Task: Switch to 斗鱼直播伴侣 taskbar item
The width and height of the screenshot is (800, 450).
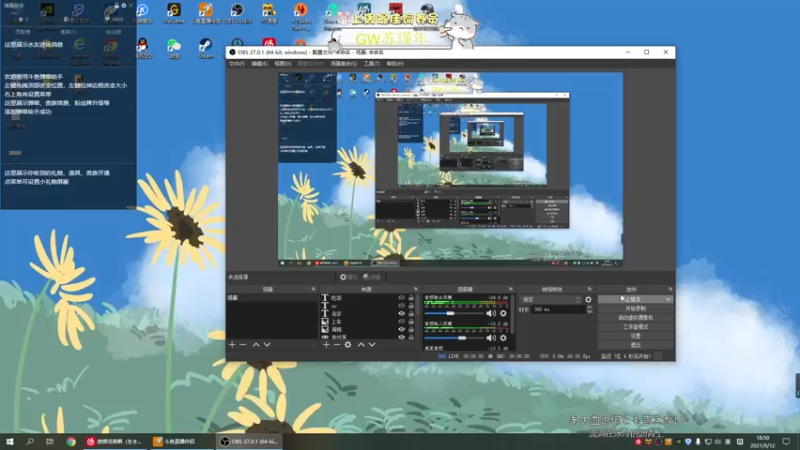Action: point(182,441)
